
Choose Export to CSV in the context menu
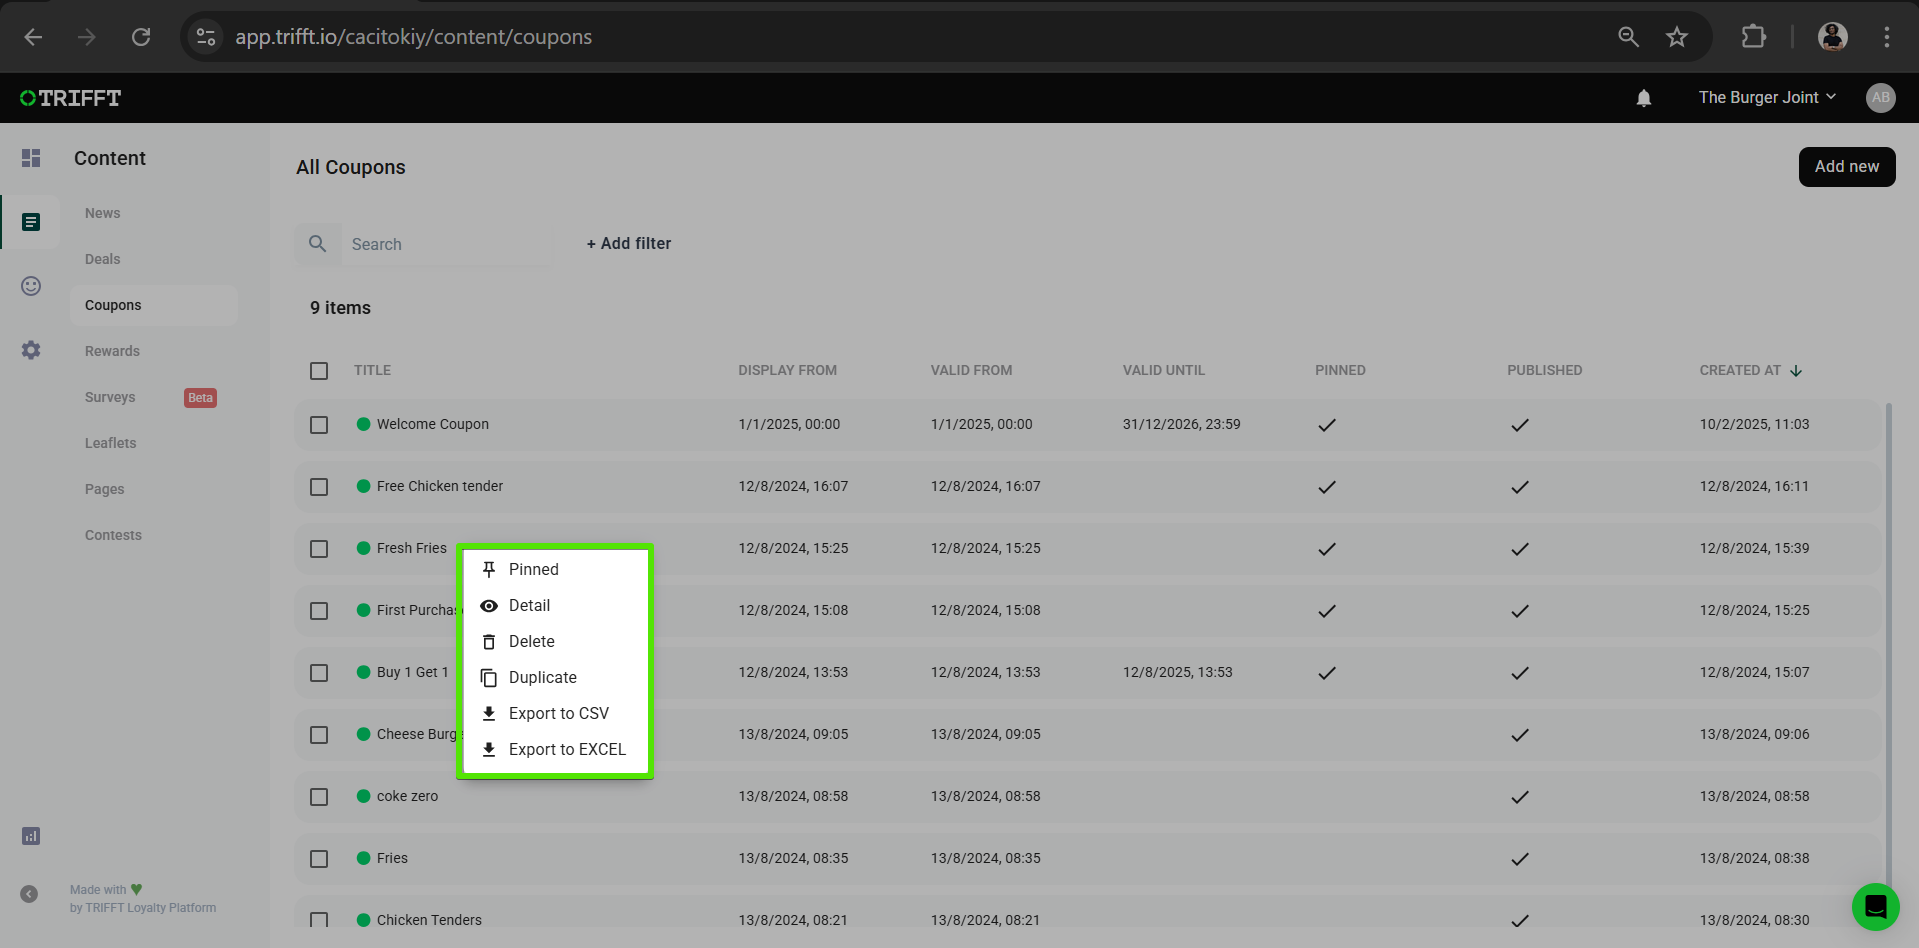[555, 713]
